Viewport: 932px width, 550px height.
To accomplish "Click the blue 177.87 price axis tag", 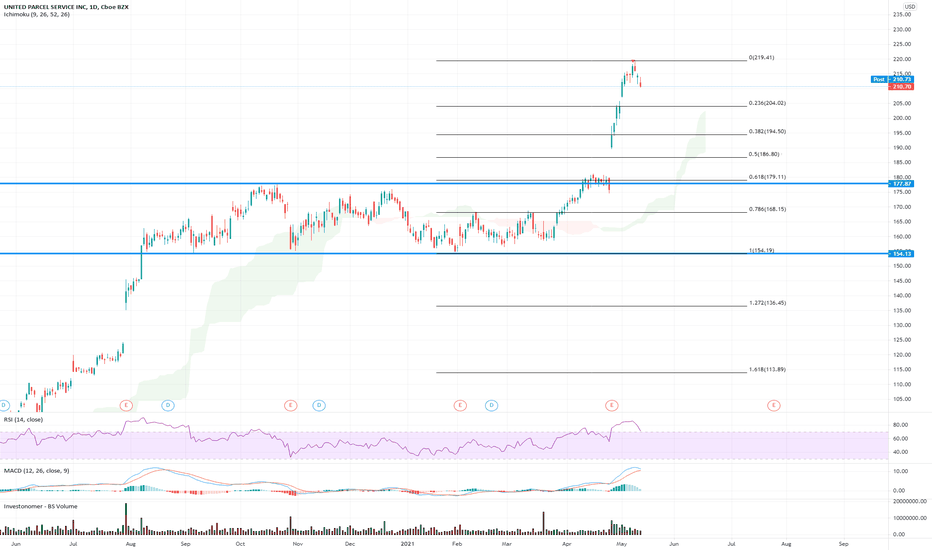I will 902,184.
